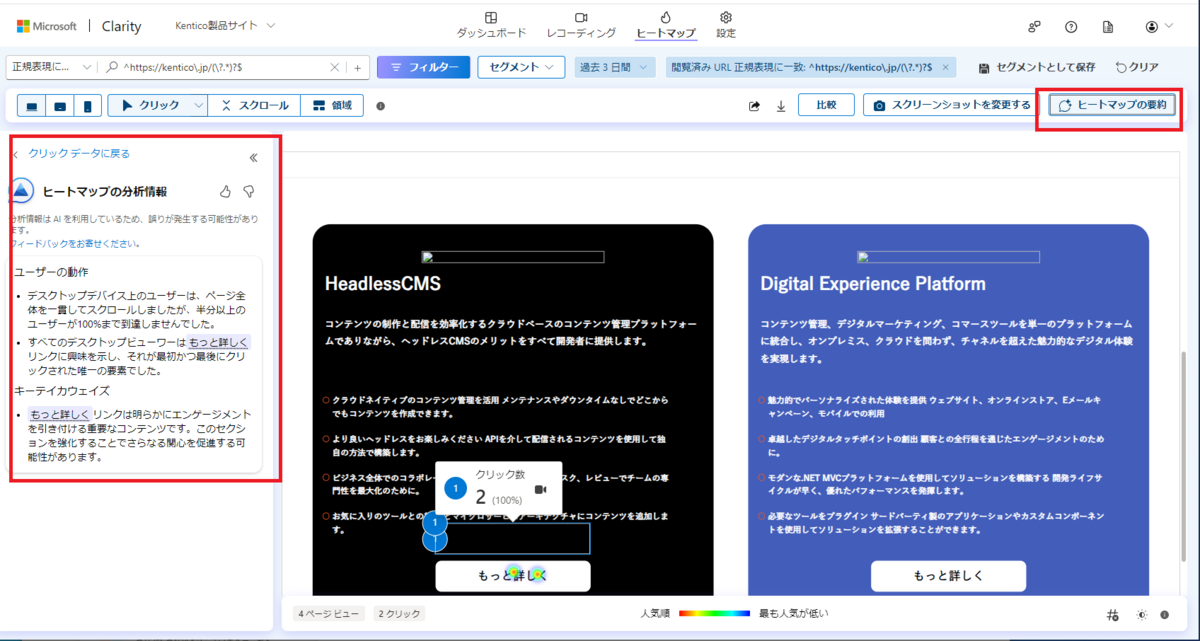Click the フィードバックをお寄せください link
This screenshot has height=641, width=1200.
[x=74, y=243]
